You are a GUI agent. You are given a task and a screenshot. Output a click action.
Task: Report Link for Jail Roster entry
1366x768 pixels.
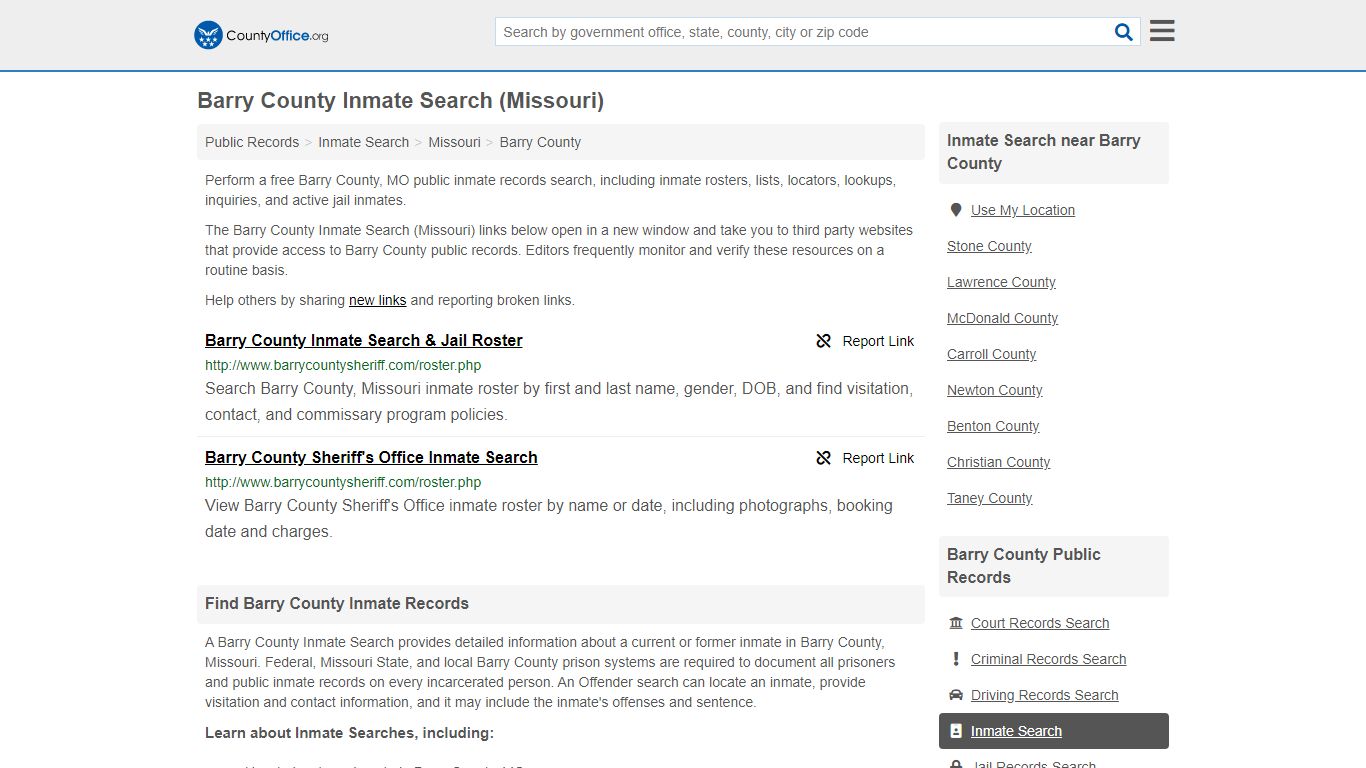[x=866, y=341]
